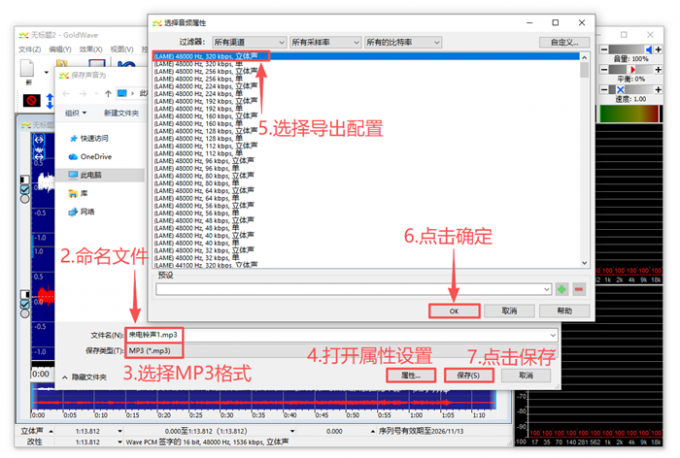Image resolution: width=680 pixels, height=458 pixels.
Task: Click the Save As dialog forward arrow
Action: click(82, 94)
